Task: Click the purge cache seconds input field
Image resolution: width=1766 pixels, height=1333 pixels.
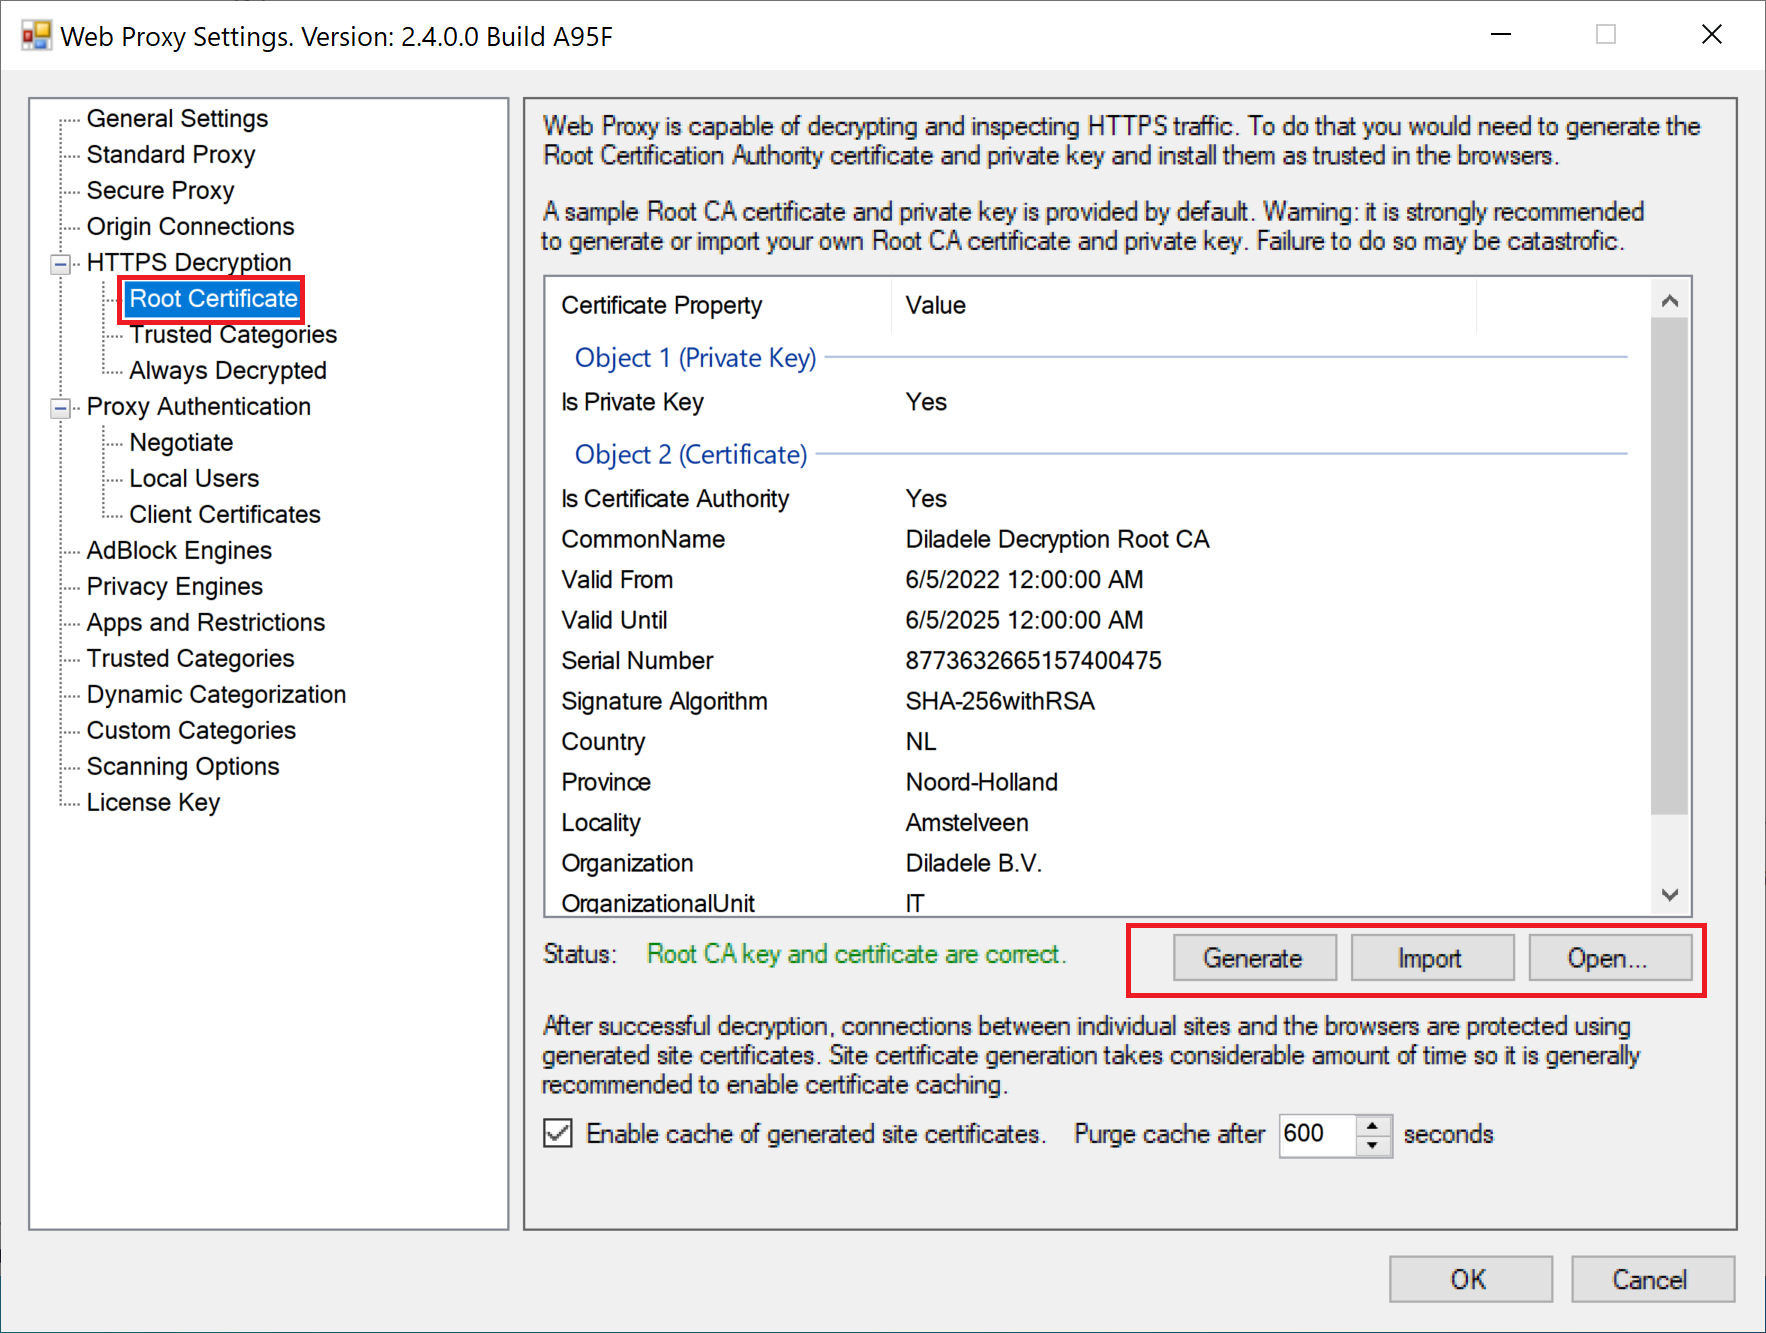Action: tap(1318, 1134)
